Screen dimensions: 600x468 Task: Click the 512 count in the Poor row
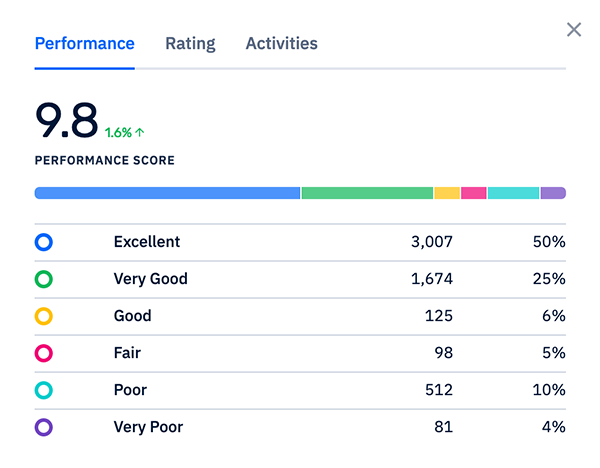coord(438,390)
